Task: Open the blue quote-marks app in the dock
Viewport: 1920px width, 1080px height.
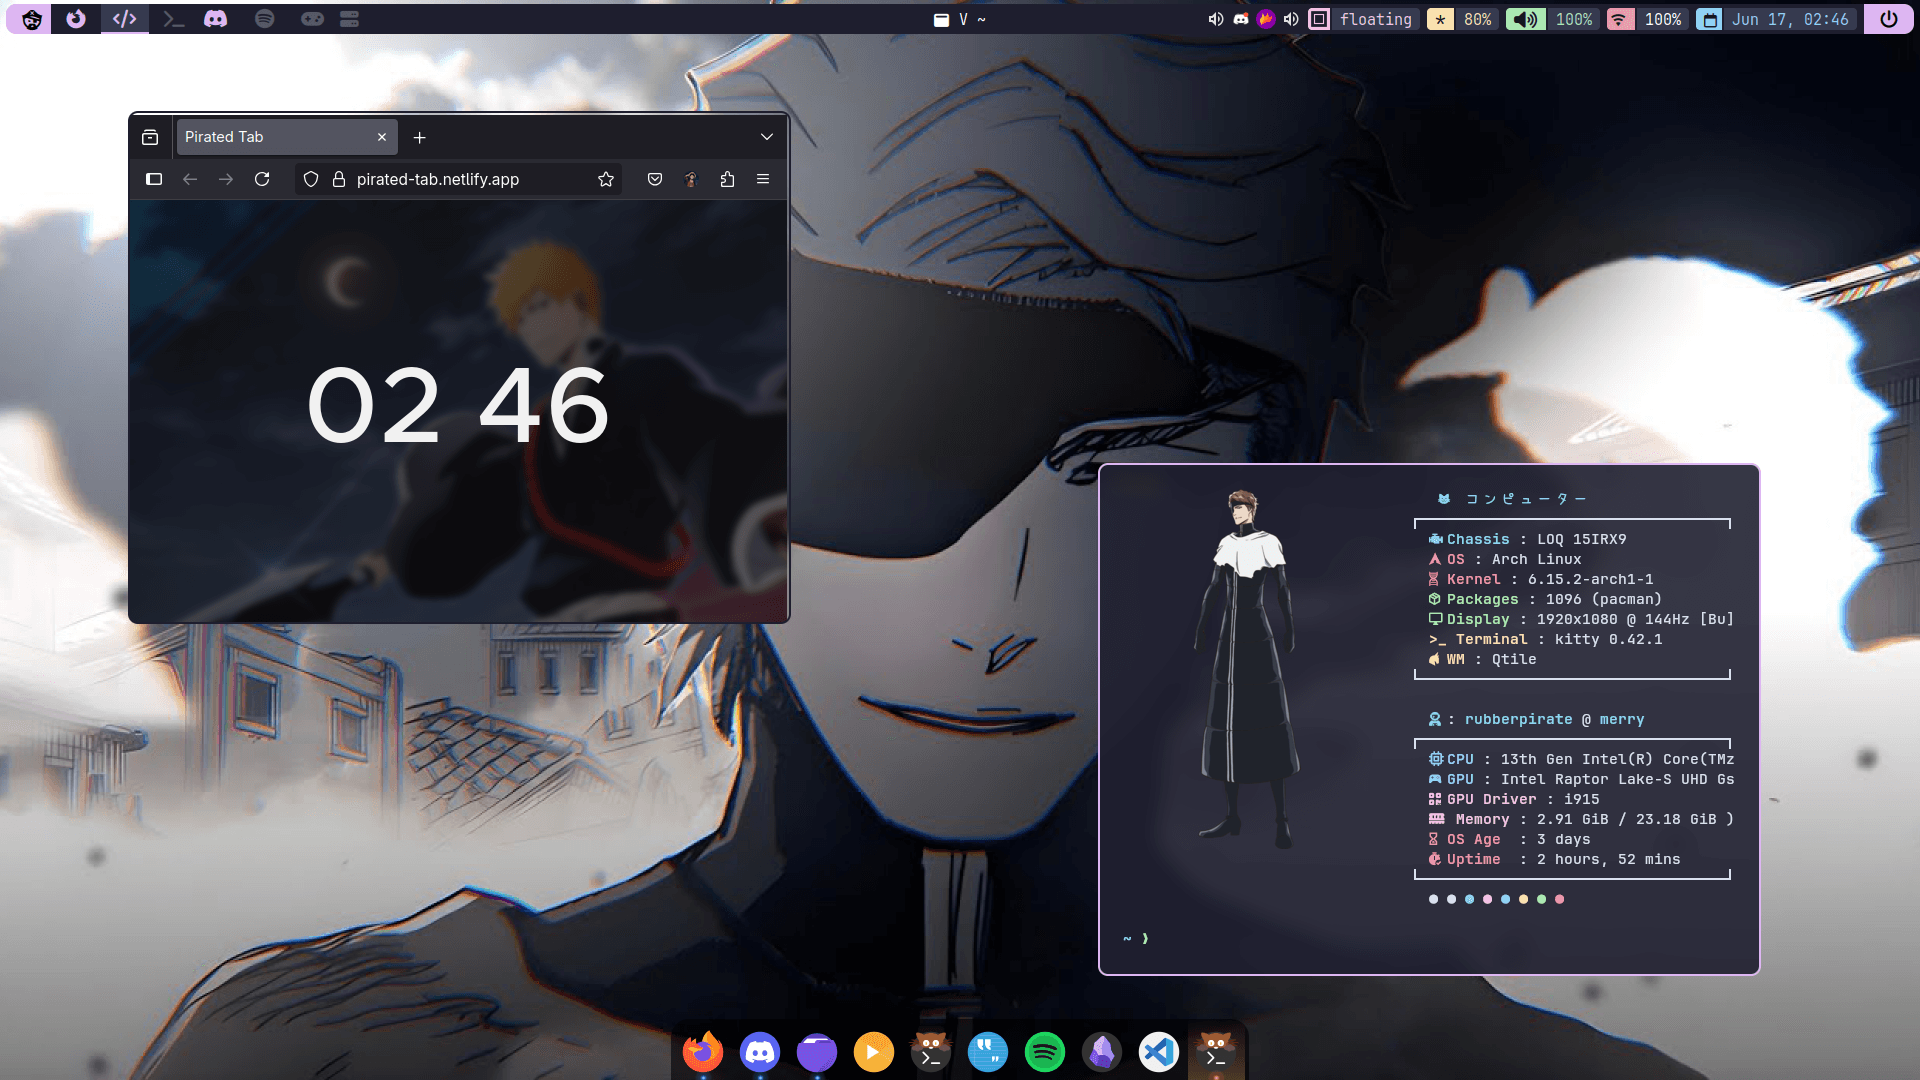Action: pyautogui.click(x=988, y=1052)
